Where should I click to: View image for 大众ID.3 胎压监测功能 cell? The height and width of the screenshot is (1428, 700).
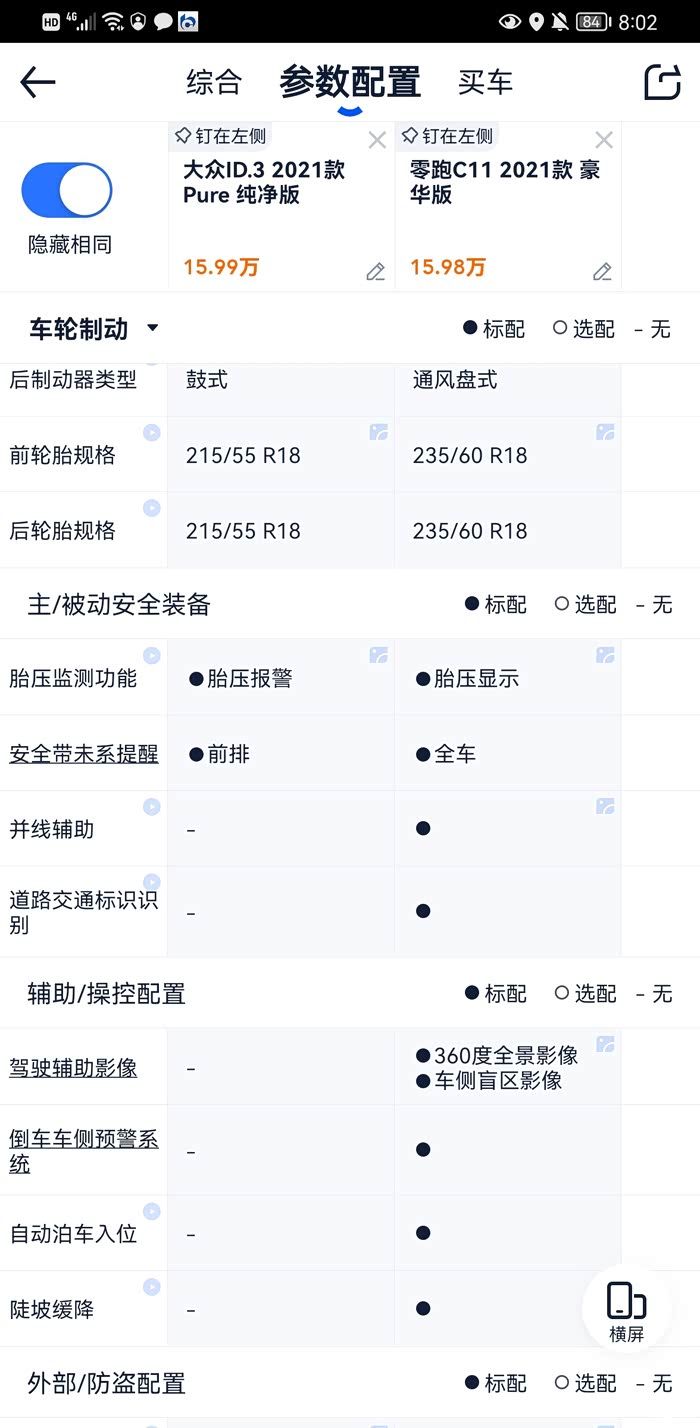378,656
